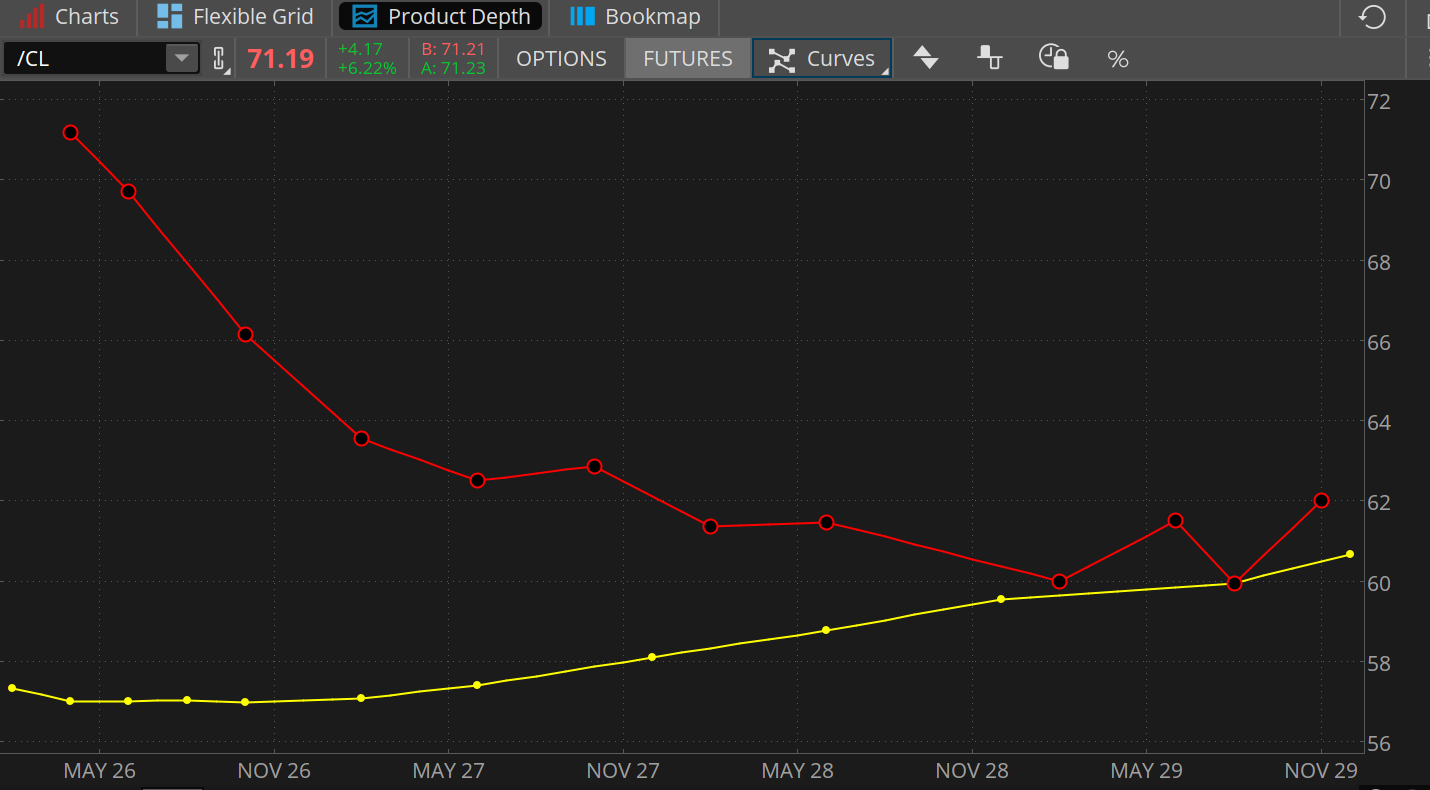1430x790 pixels.
Task: Switch to OPTIONS view
Action: [x=561, y=59]
